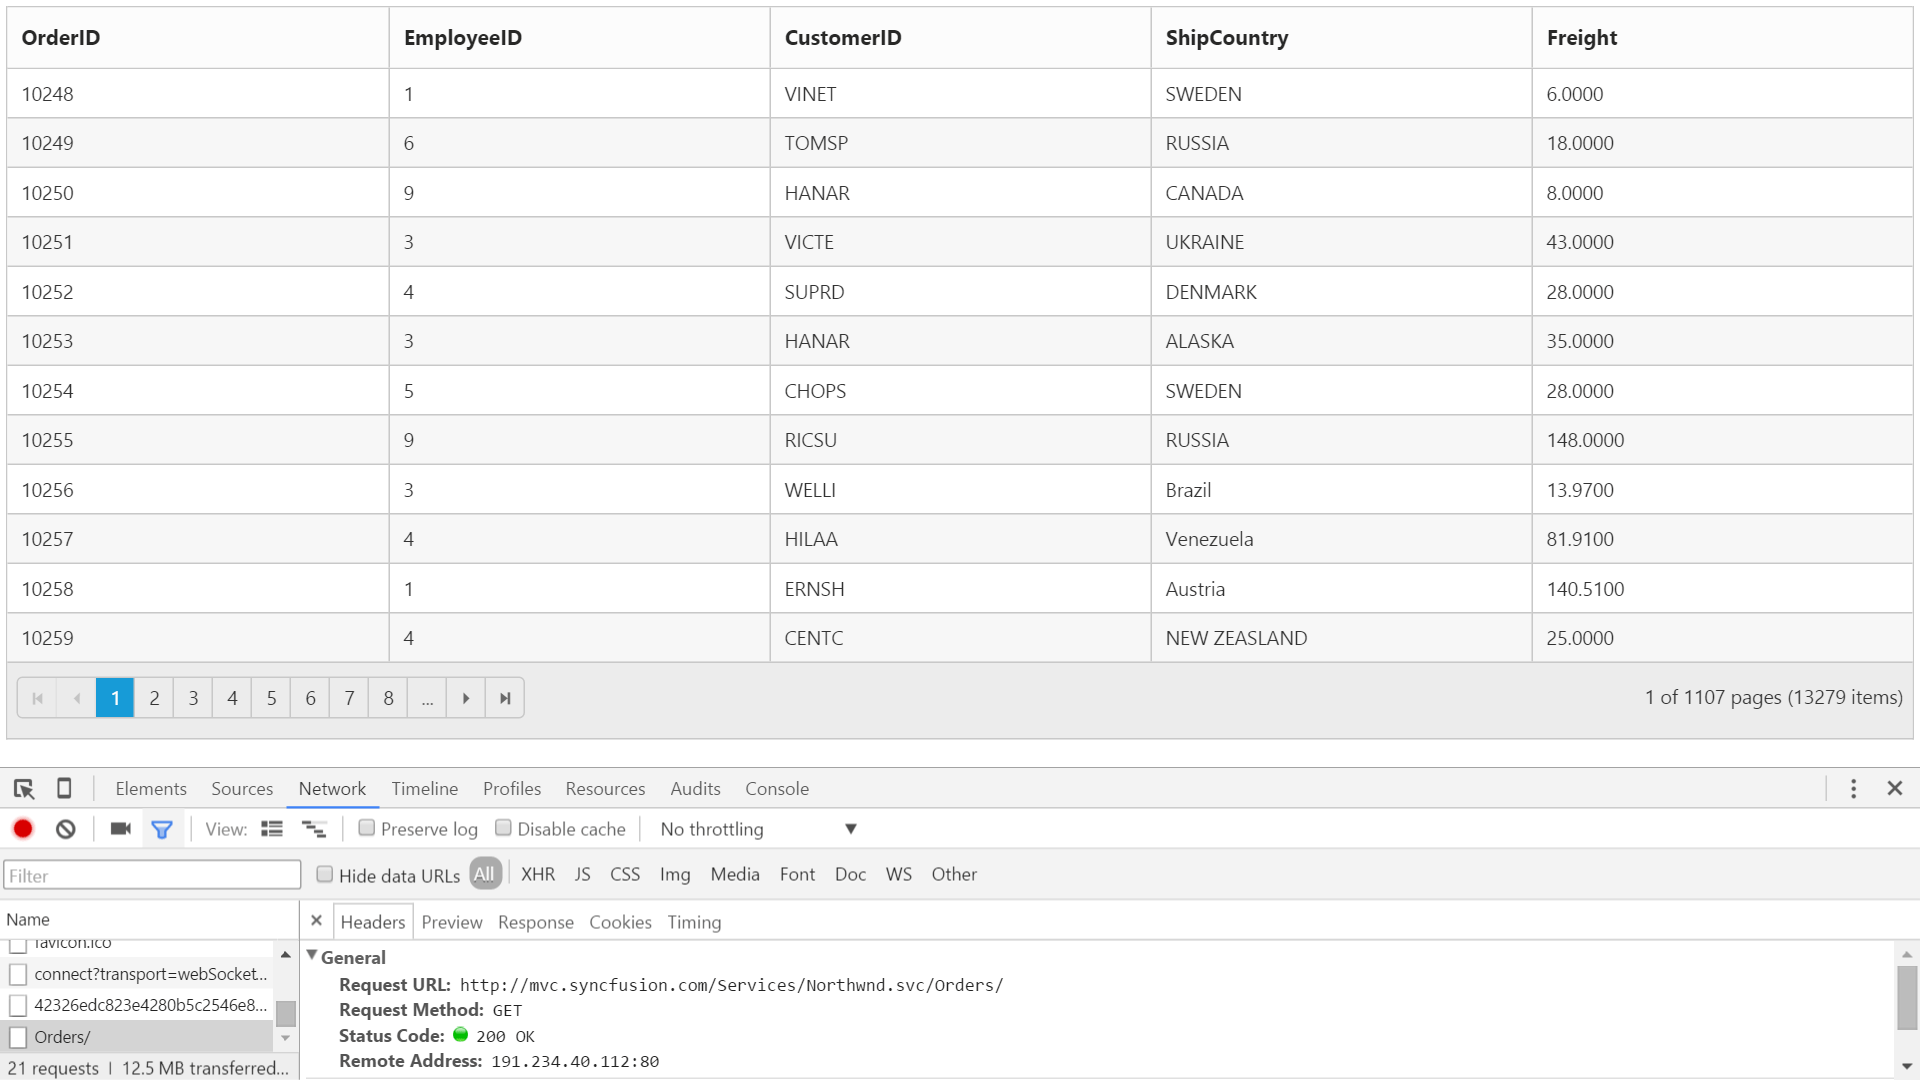Switch network view to large rows

(315, 828)
